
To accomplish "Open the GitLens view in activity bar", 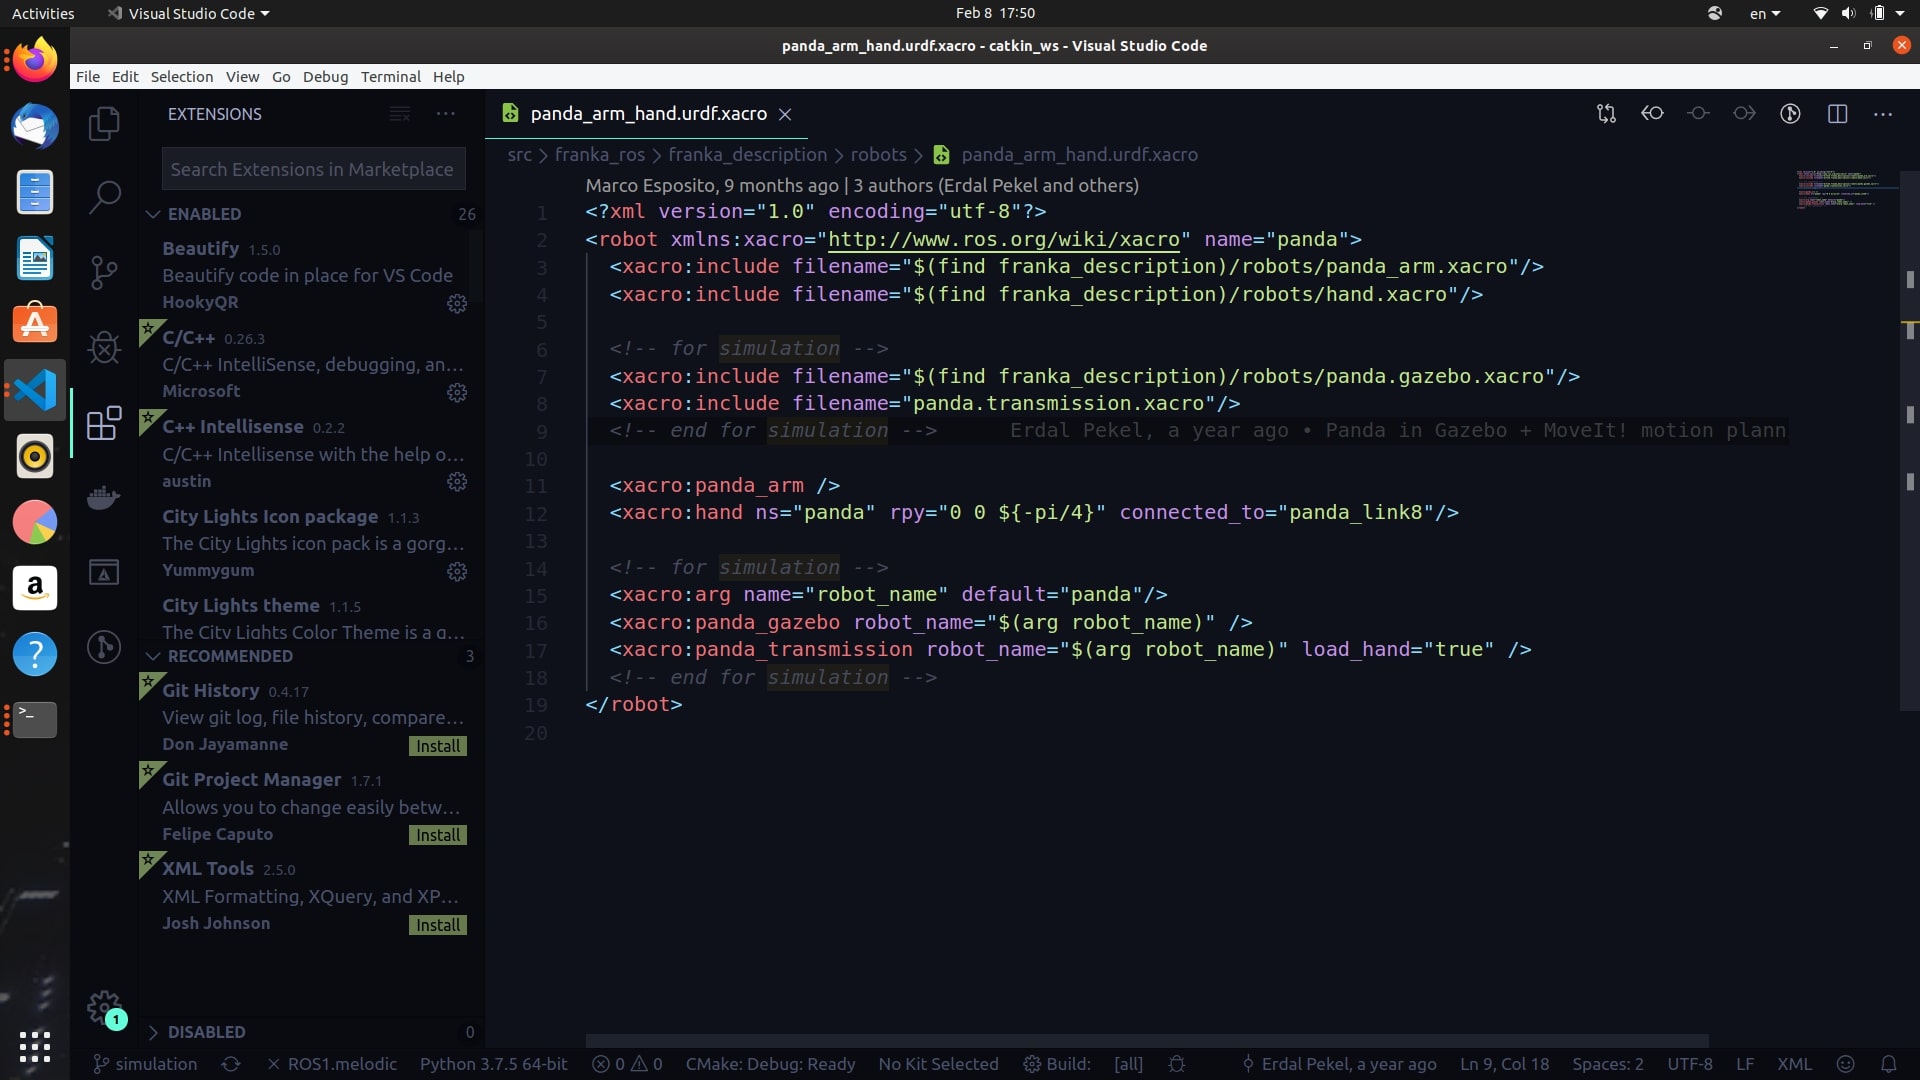I will pos(104,647).
